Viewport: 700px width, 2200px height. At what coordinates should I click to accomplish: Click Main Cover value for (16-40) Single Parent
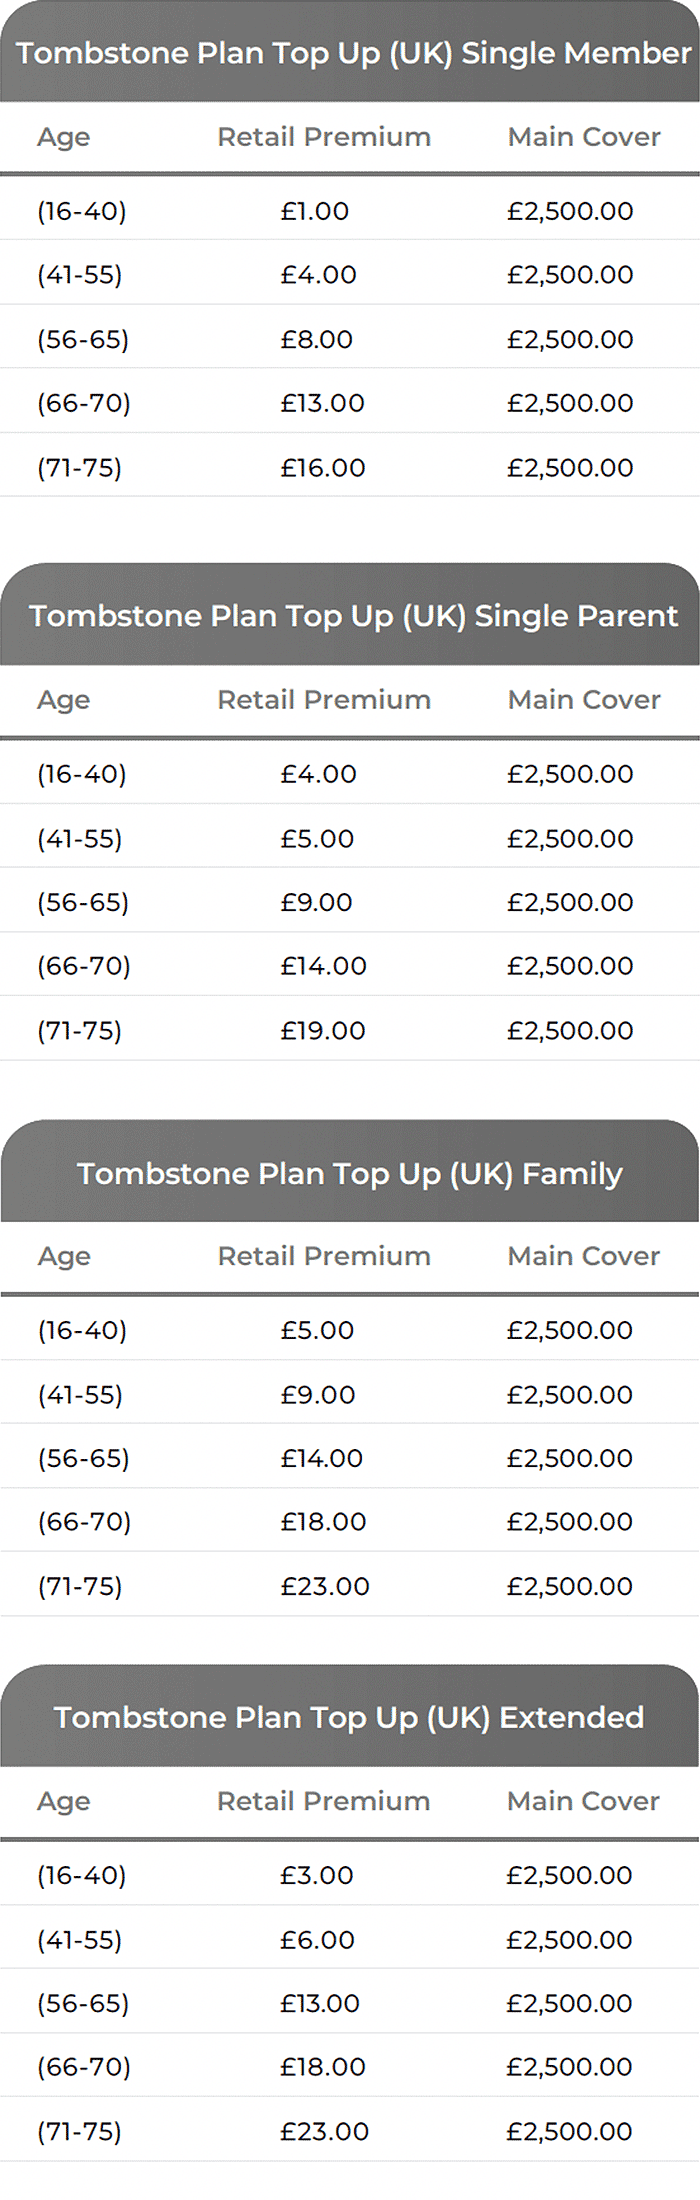pos(570,774)
